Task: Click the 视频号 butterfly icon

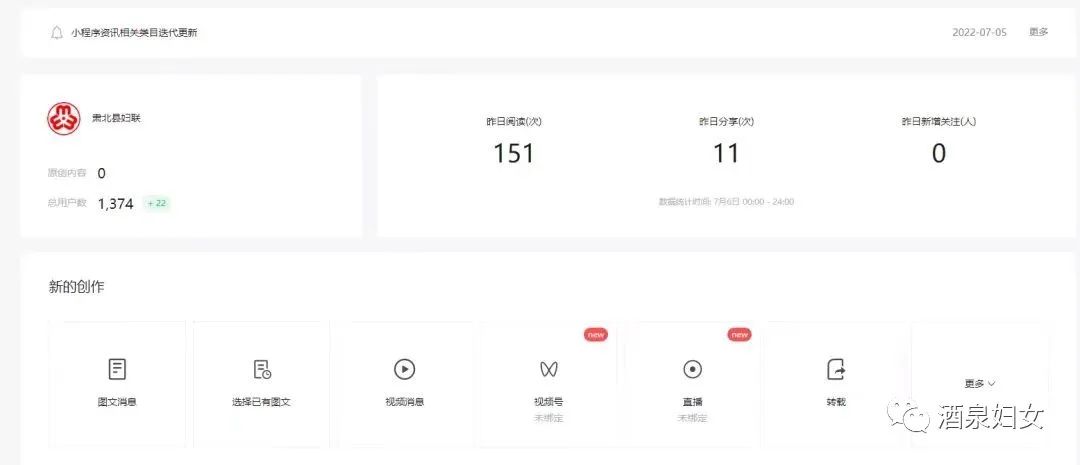Action: pos(548,369)
